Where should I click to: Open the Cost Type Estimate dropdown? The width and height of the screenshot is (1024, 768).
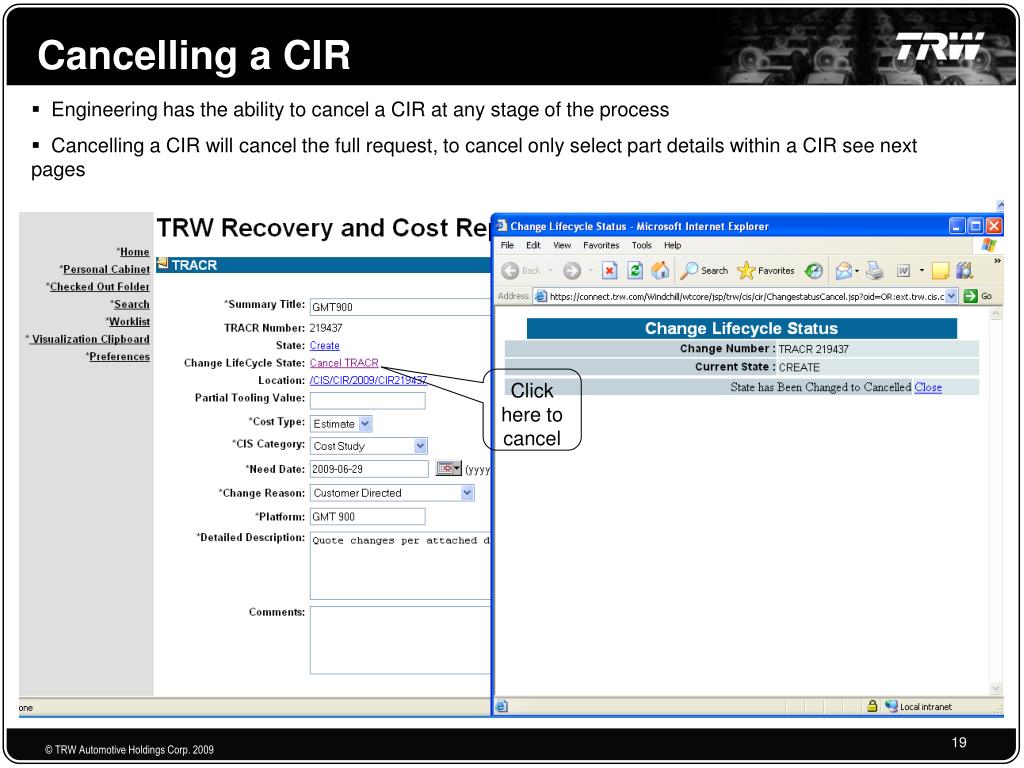(365, 424)
